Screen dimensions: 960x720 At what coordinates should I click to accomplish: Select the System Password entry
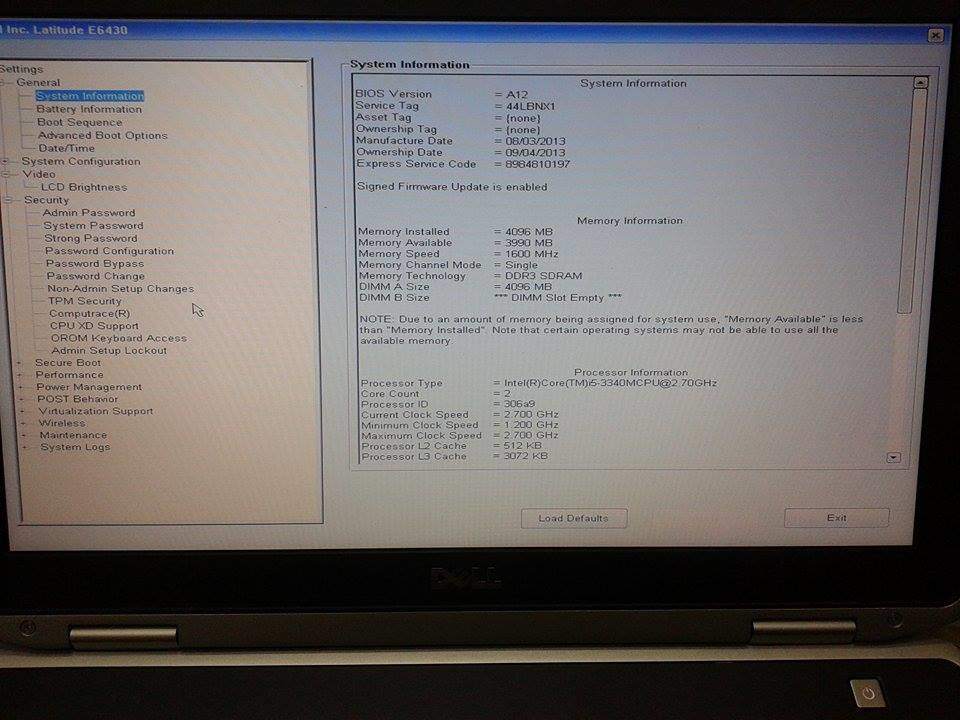click(93, 225)
